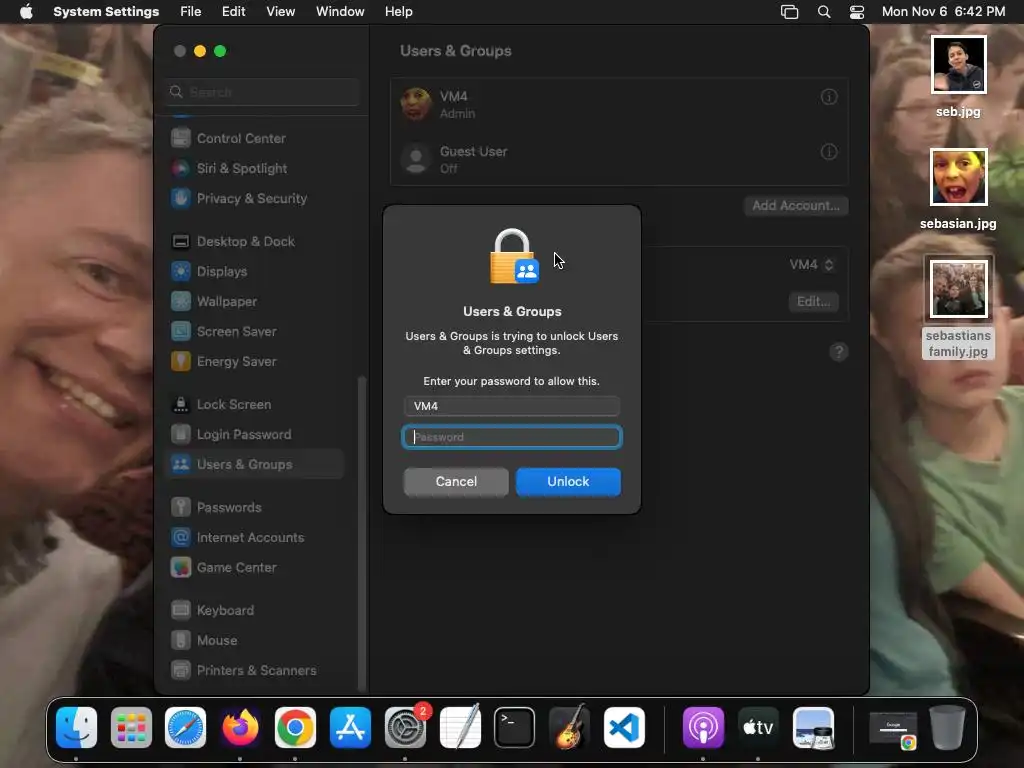The width and height of the screenshot is (1024, 768).
Task: Click the VM4 user avatar
Action: tap(416, 104)
